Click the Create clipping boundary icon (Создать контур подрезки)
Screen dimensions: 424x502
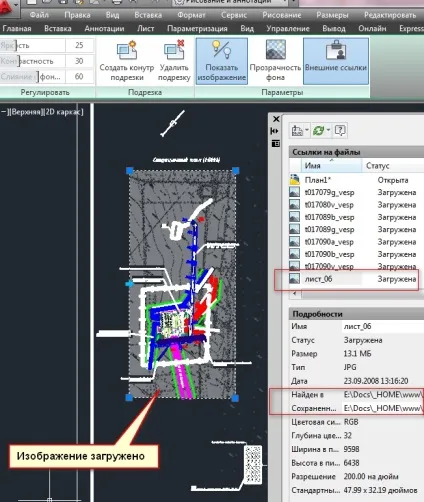127,61
